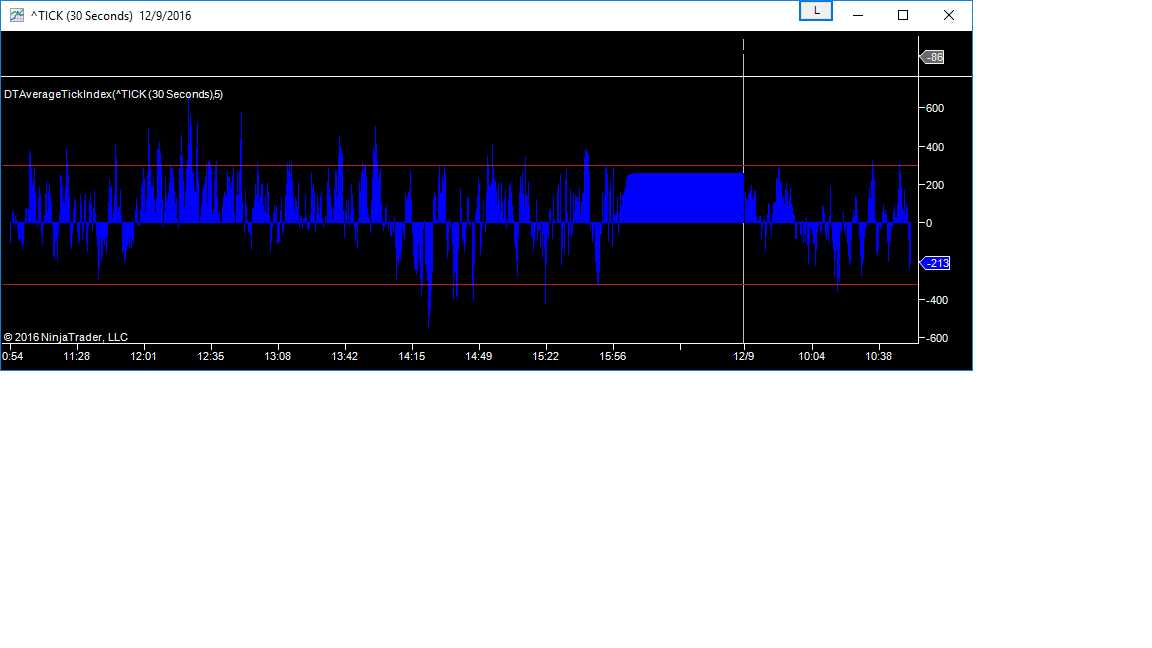Screen dimensions: 1152x648
Task: Click the 12:01 time axis label
Action: click(x=144, y=356)
